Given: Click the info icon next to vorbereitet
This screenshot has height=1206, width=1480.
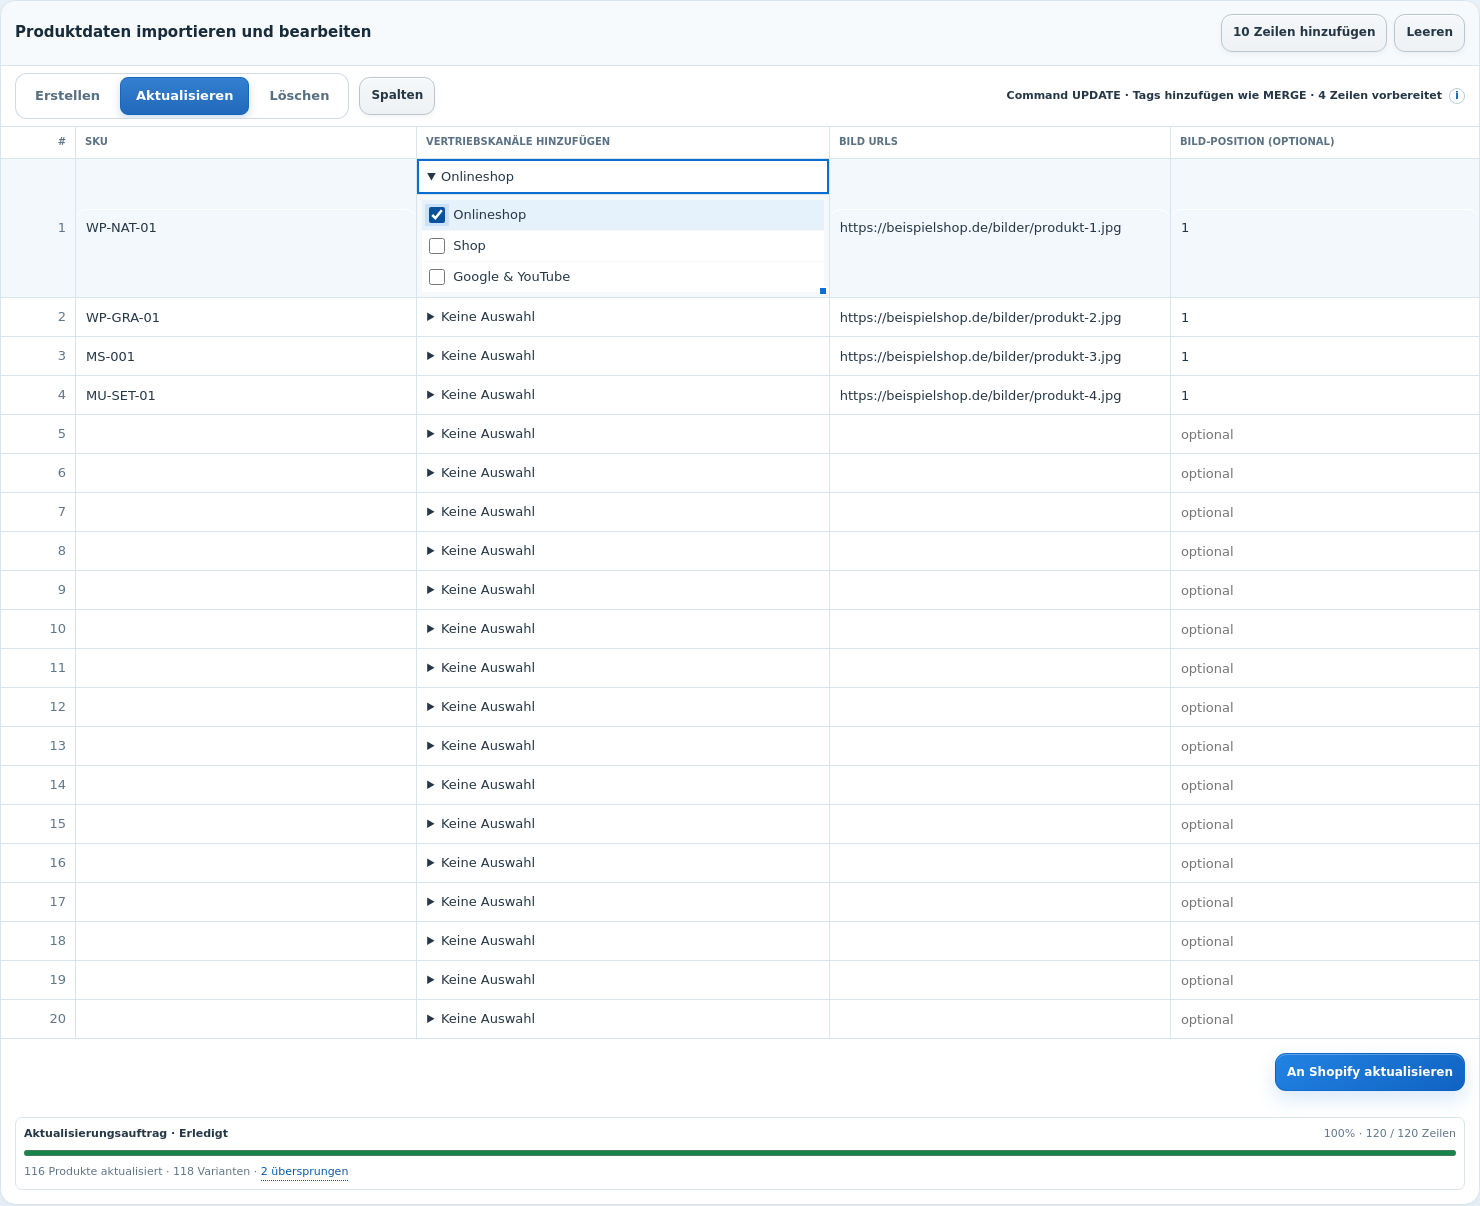Looking at the screenshot, I should pyautogui.click(x=1457, y=96).
